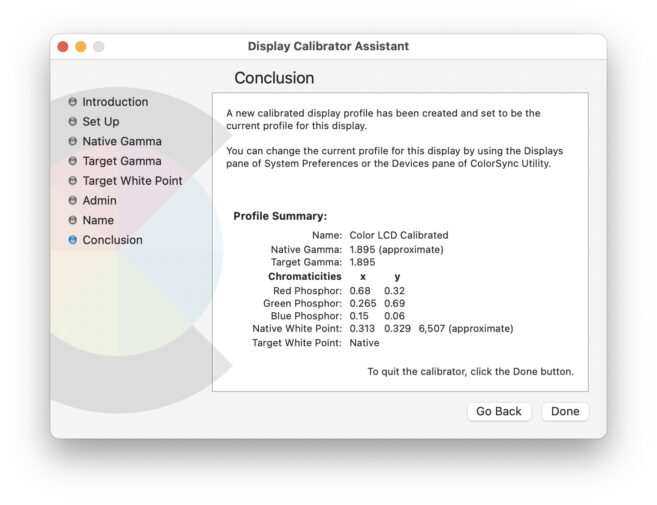Select the Name step bullet icon

click(73, 220)
